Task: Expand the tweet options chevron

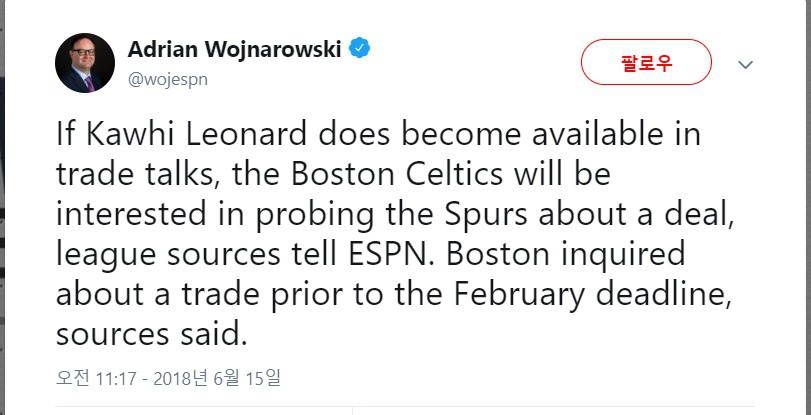Action: click(745, 65)
